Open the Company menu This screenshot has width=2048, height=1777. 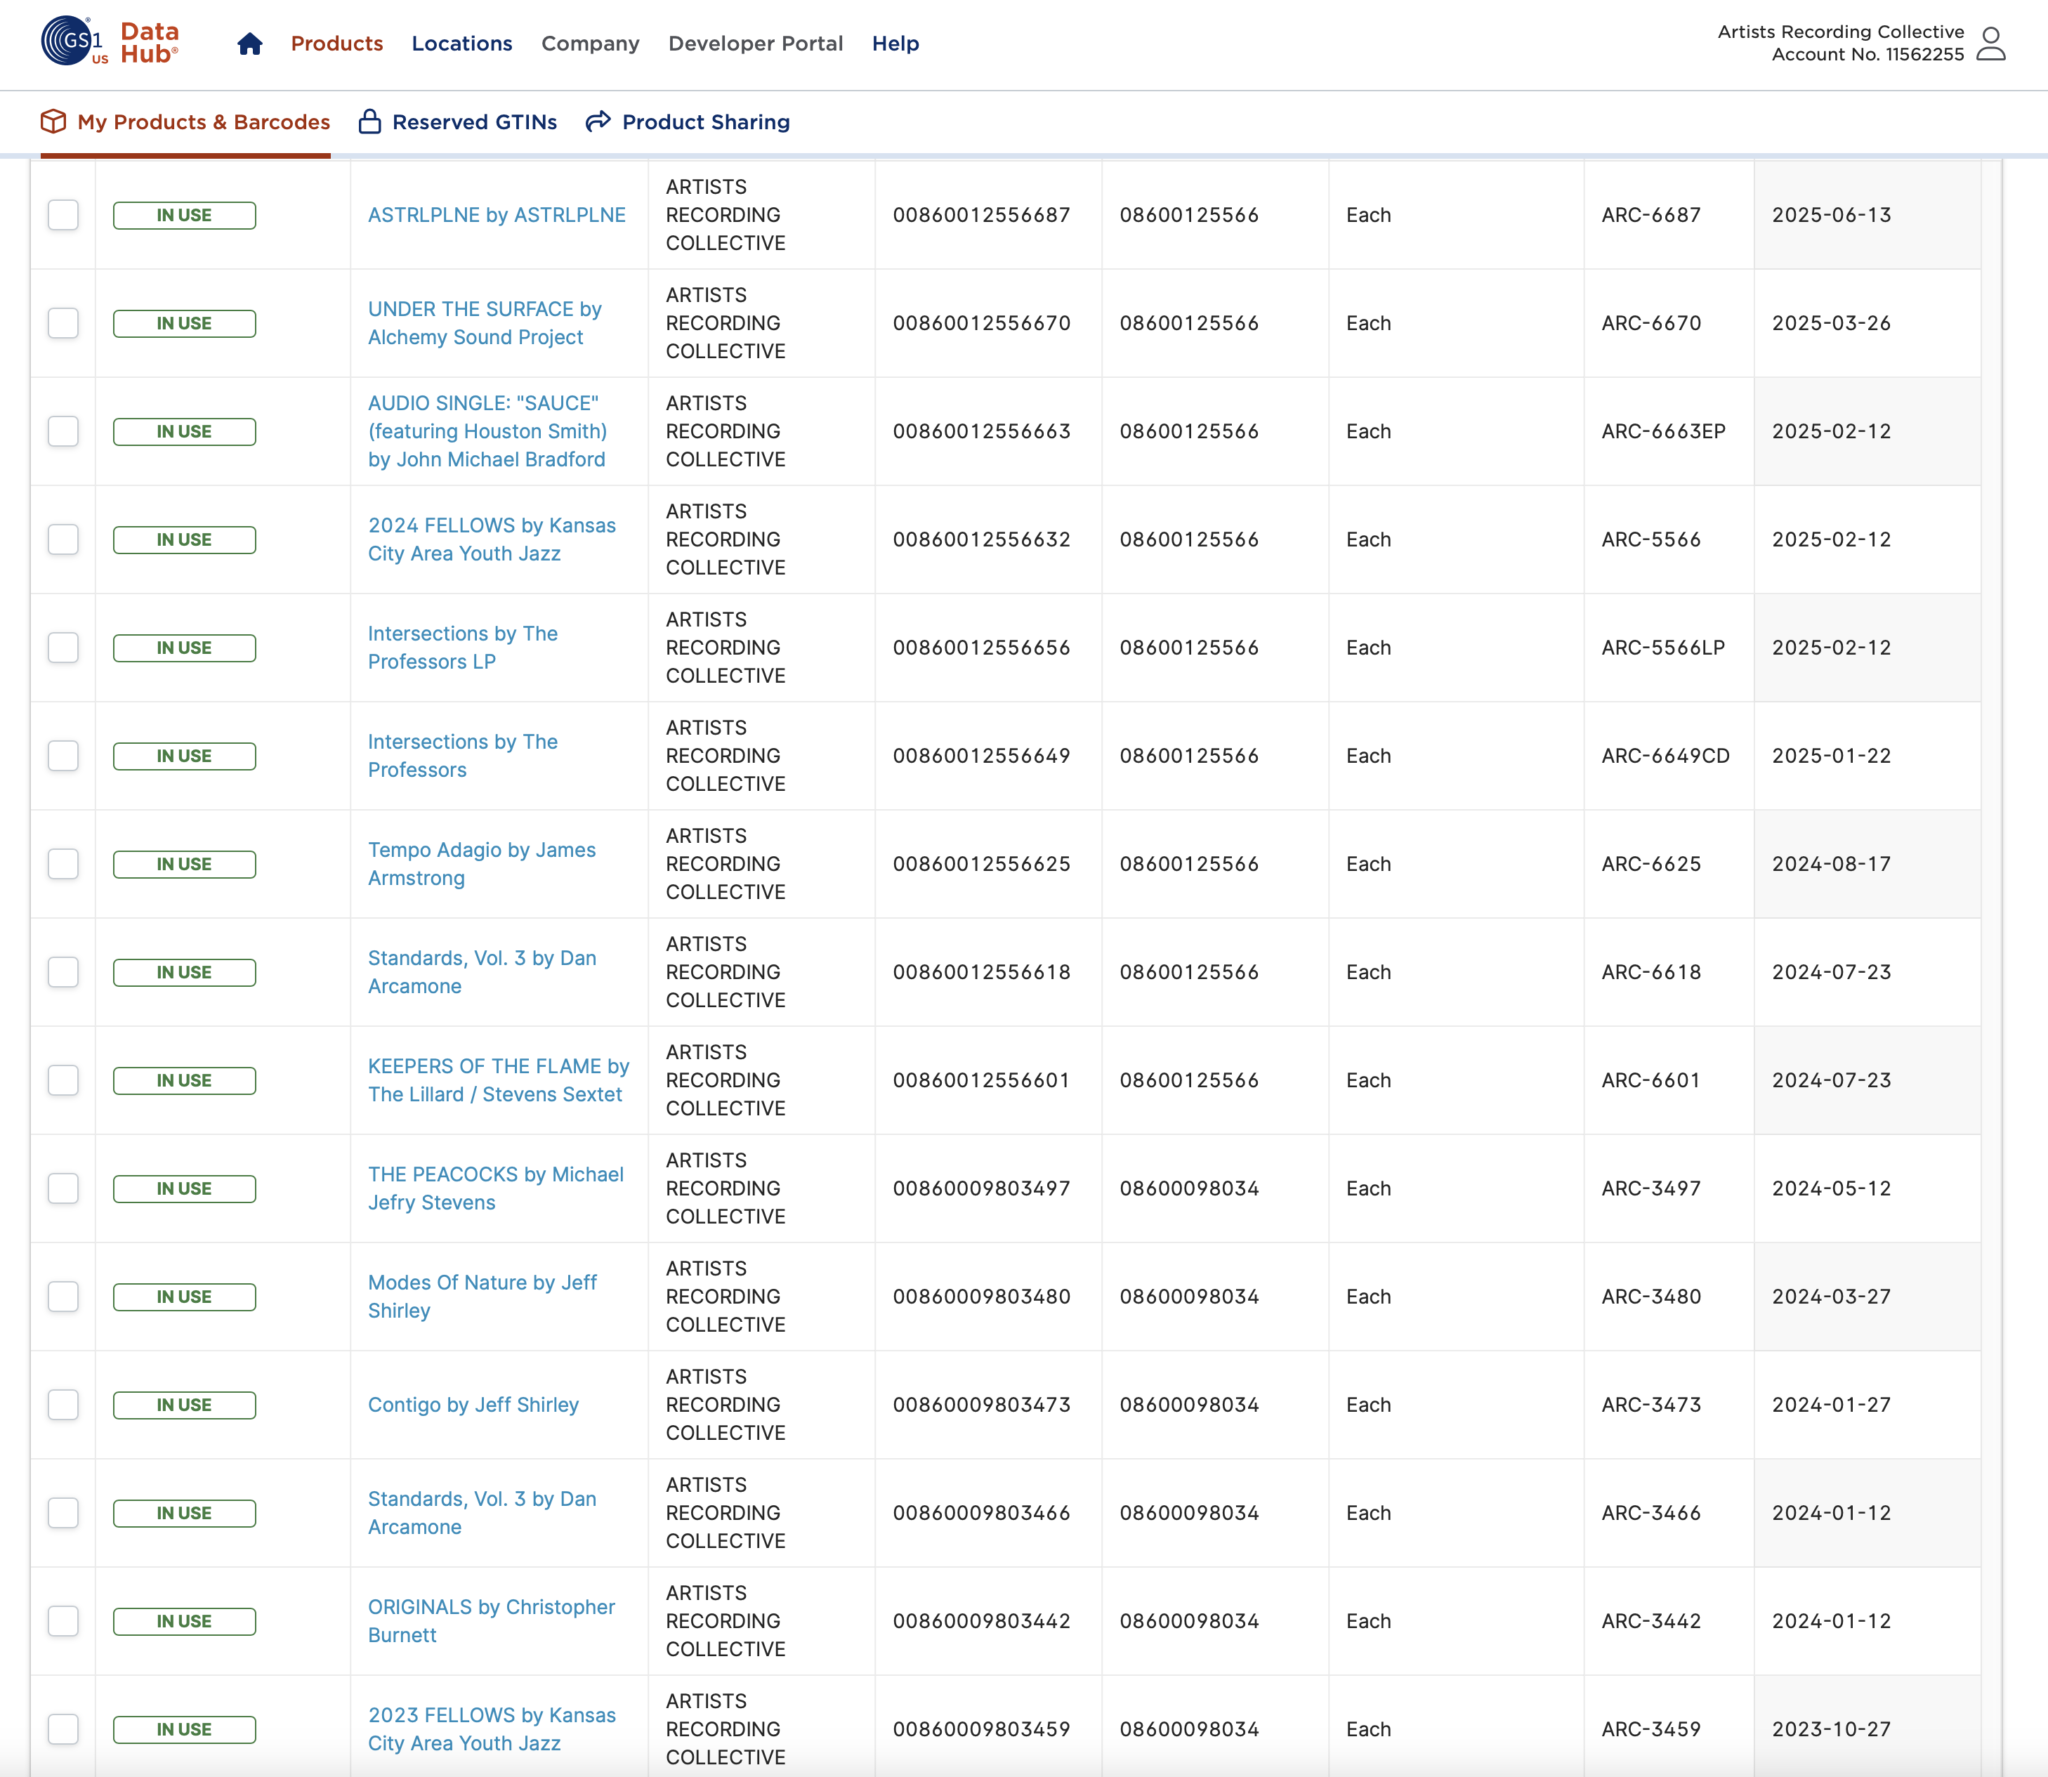(x=590, y=44)
